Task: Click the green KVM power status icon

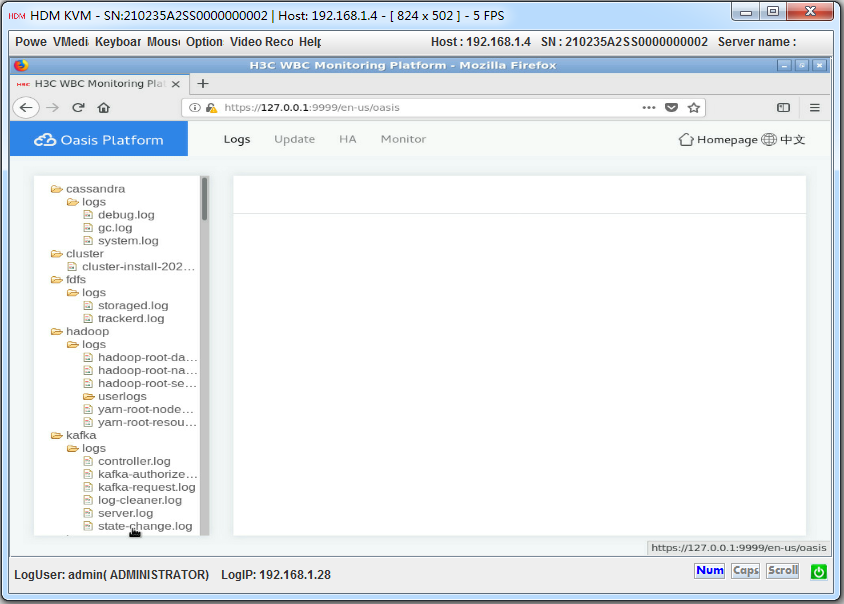Action: tap(819, 571)
